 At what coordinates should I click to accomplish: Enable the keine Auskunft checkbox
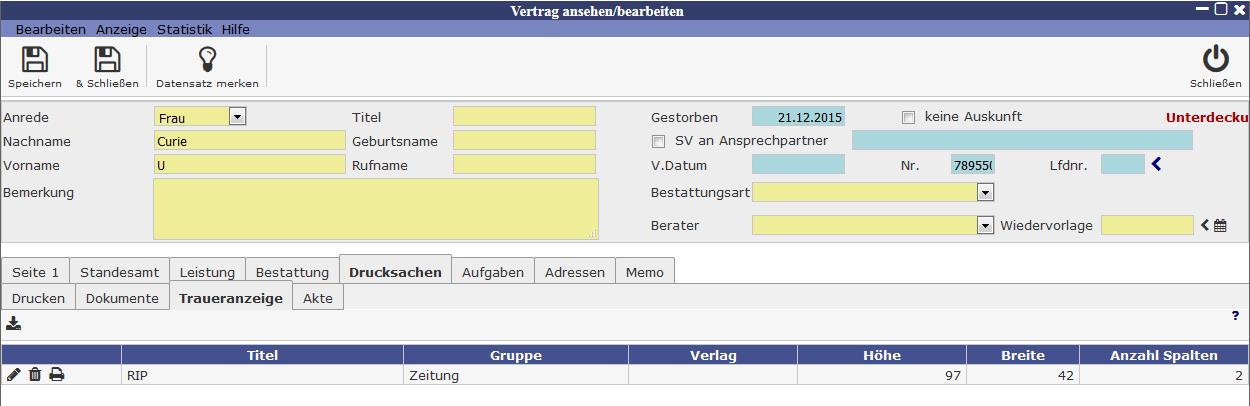pyautogui.click(x=908, y=117)
